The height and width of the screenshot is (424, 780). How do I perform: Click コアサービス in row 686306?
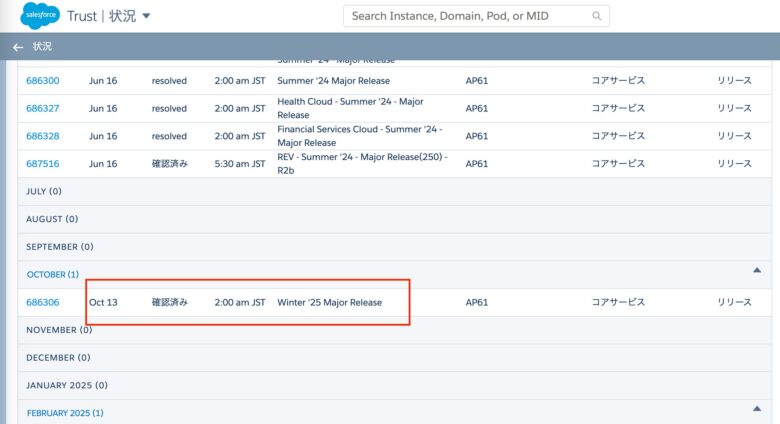pos(618,302)
